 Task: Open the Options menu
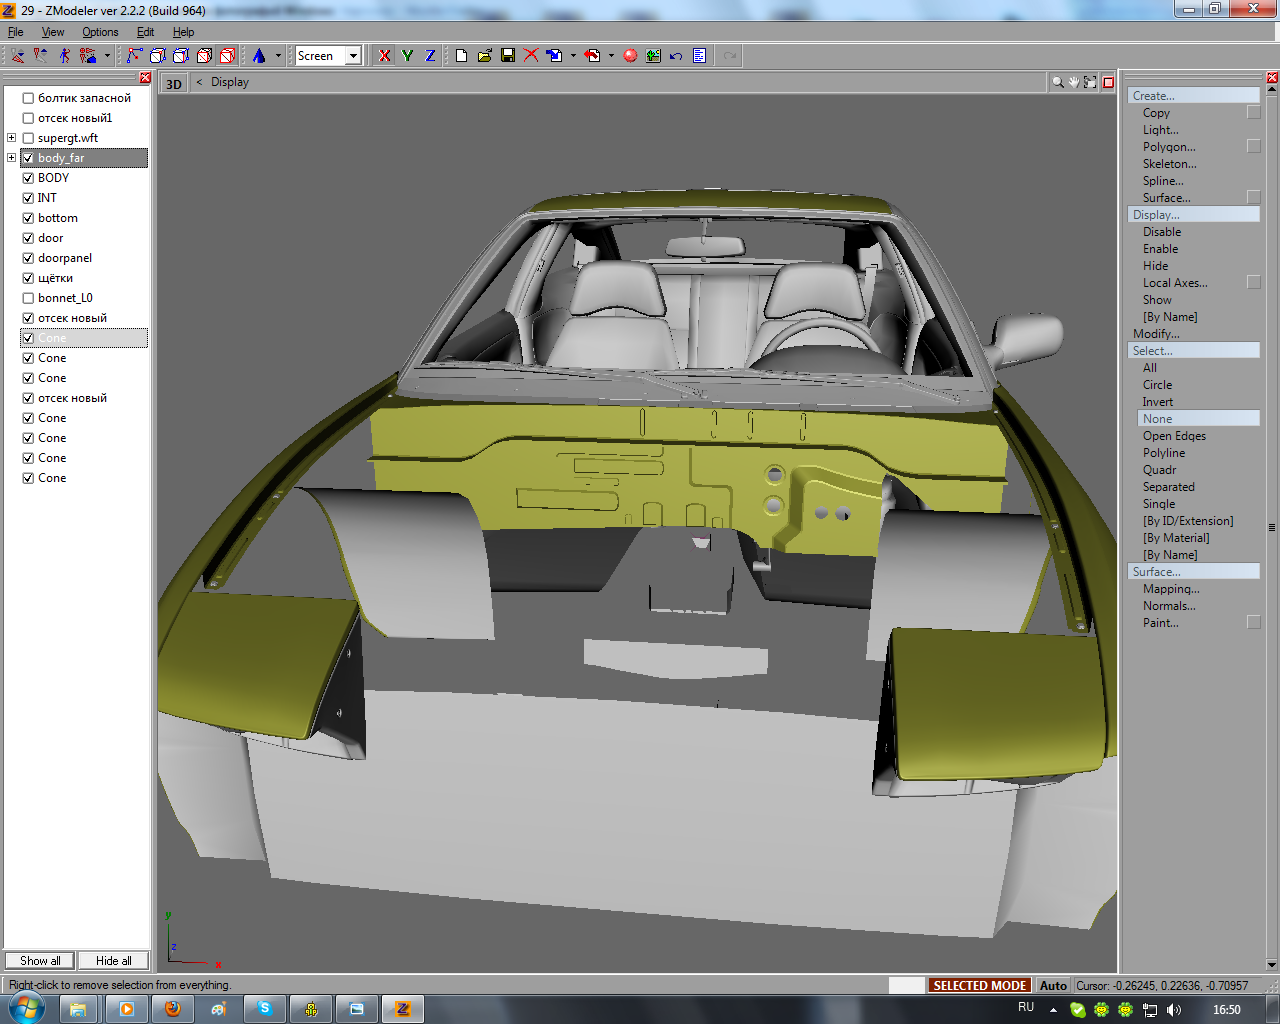point(100,32)
